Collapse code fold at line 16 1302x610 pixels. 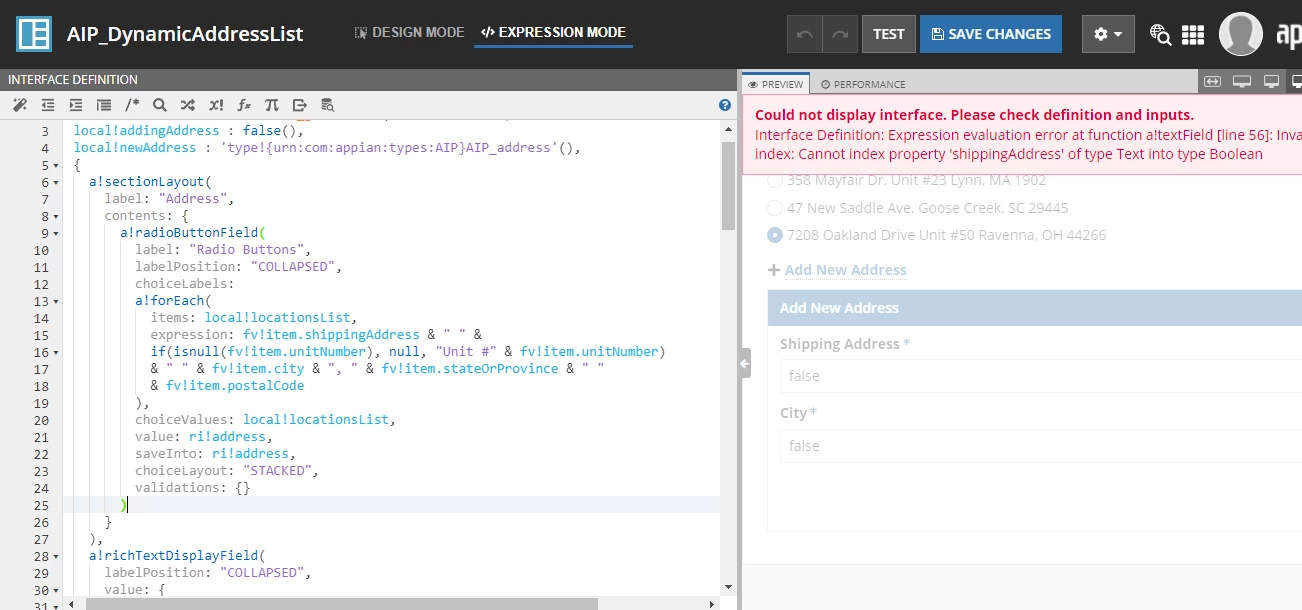(x=57, y=352)
